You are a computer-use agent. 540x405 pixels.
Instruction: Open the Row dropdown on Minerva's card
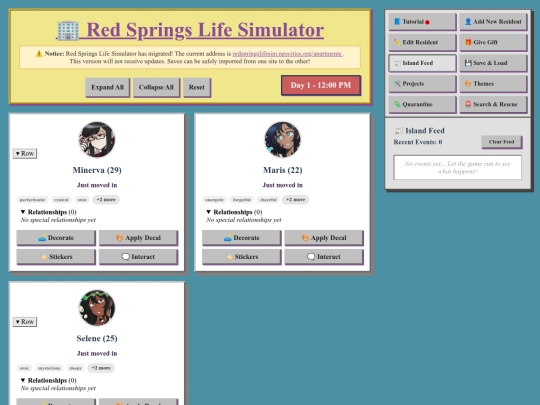25,154
